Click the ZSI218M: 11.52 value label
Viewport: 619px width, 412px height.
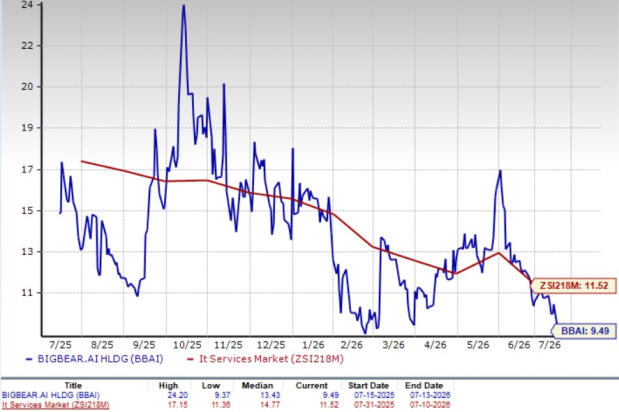(573, 285)
